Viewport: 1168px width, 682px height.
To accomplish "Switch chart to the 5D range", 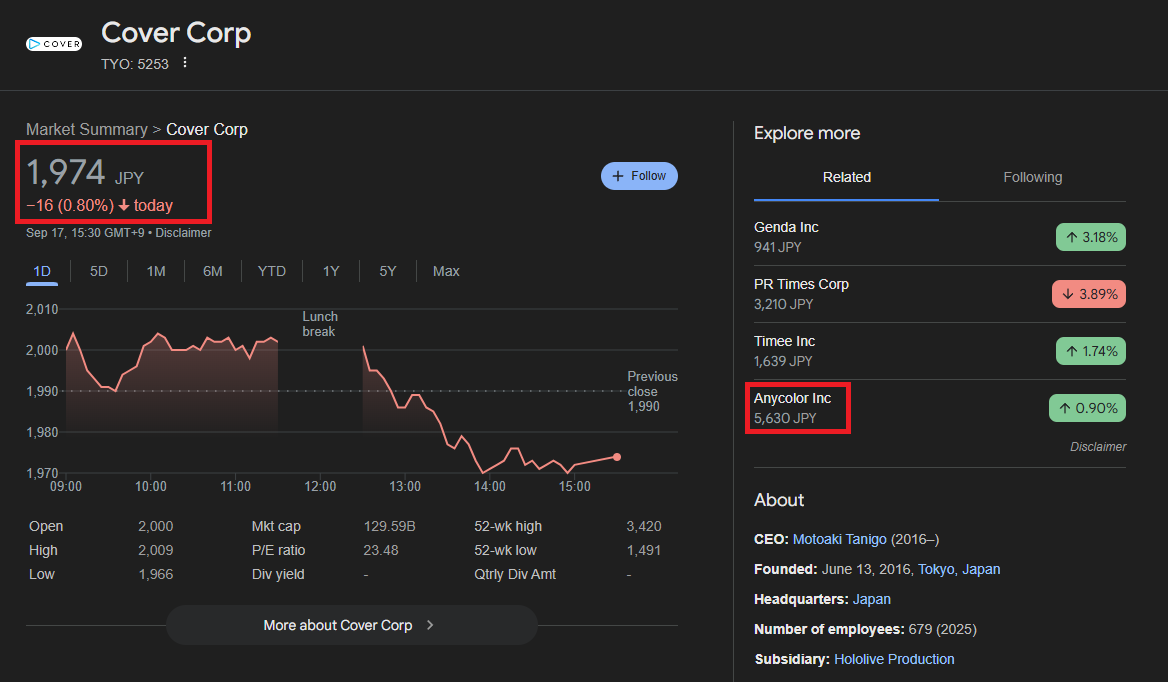I will [x=99, y=271].
